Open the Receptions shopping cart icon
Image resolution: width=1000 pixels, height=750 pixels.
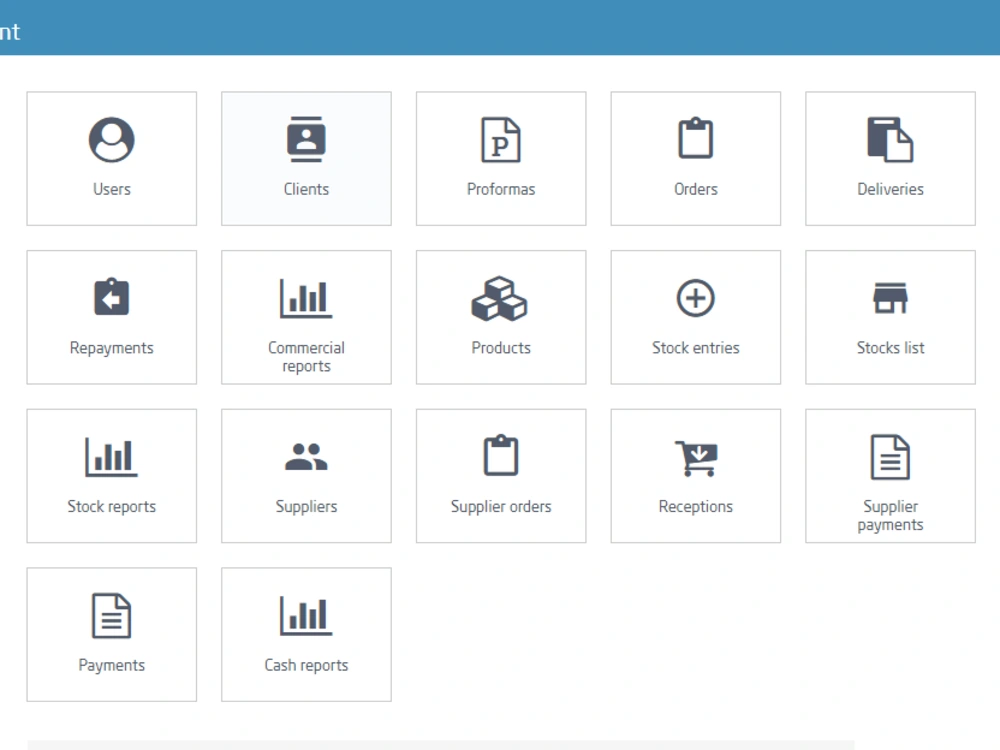696,458
